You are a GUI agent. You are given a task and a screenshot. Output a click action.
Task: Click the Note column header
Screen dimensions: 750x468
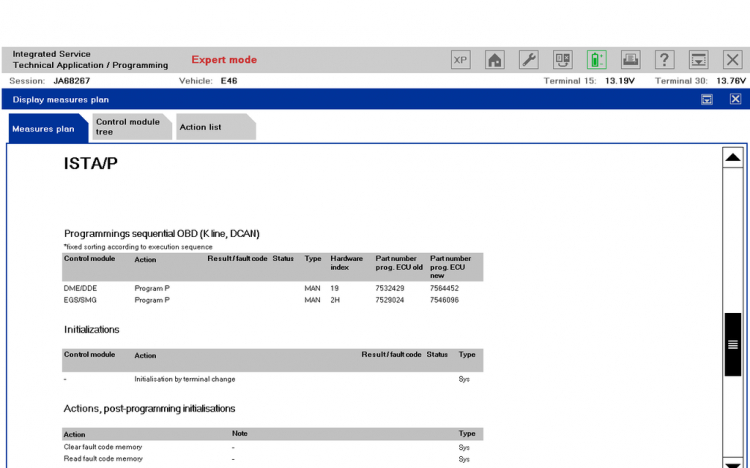point(240,434)
